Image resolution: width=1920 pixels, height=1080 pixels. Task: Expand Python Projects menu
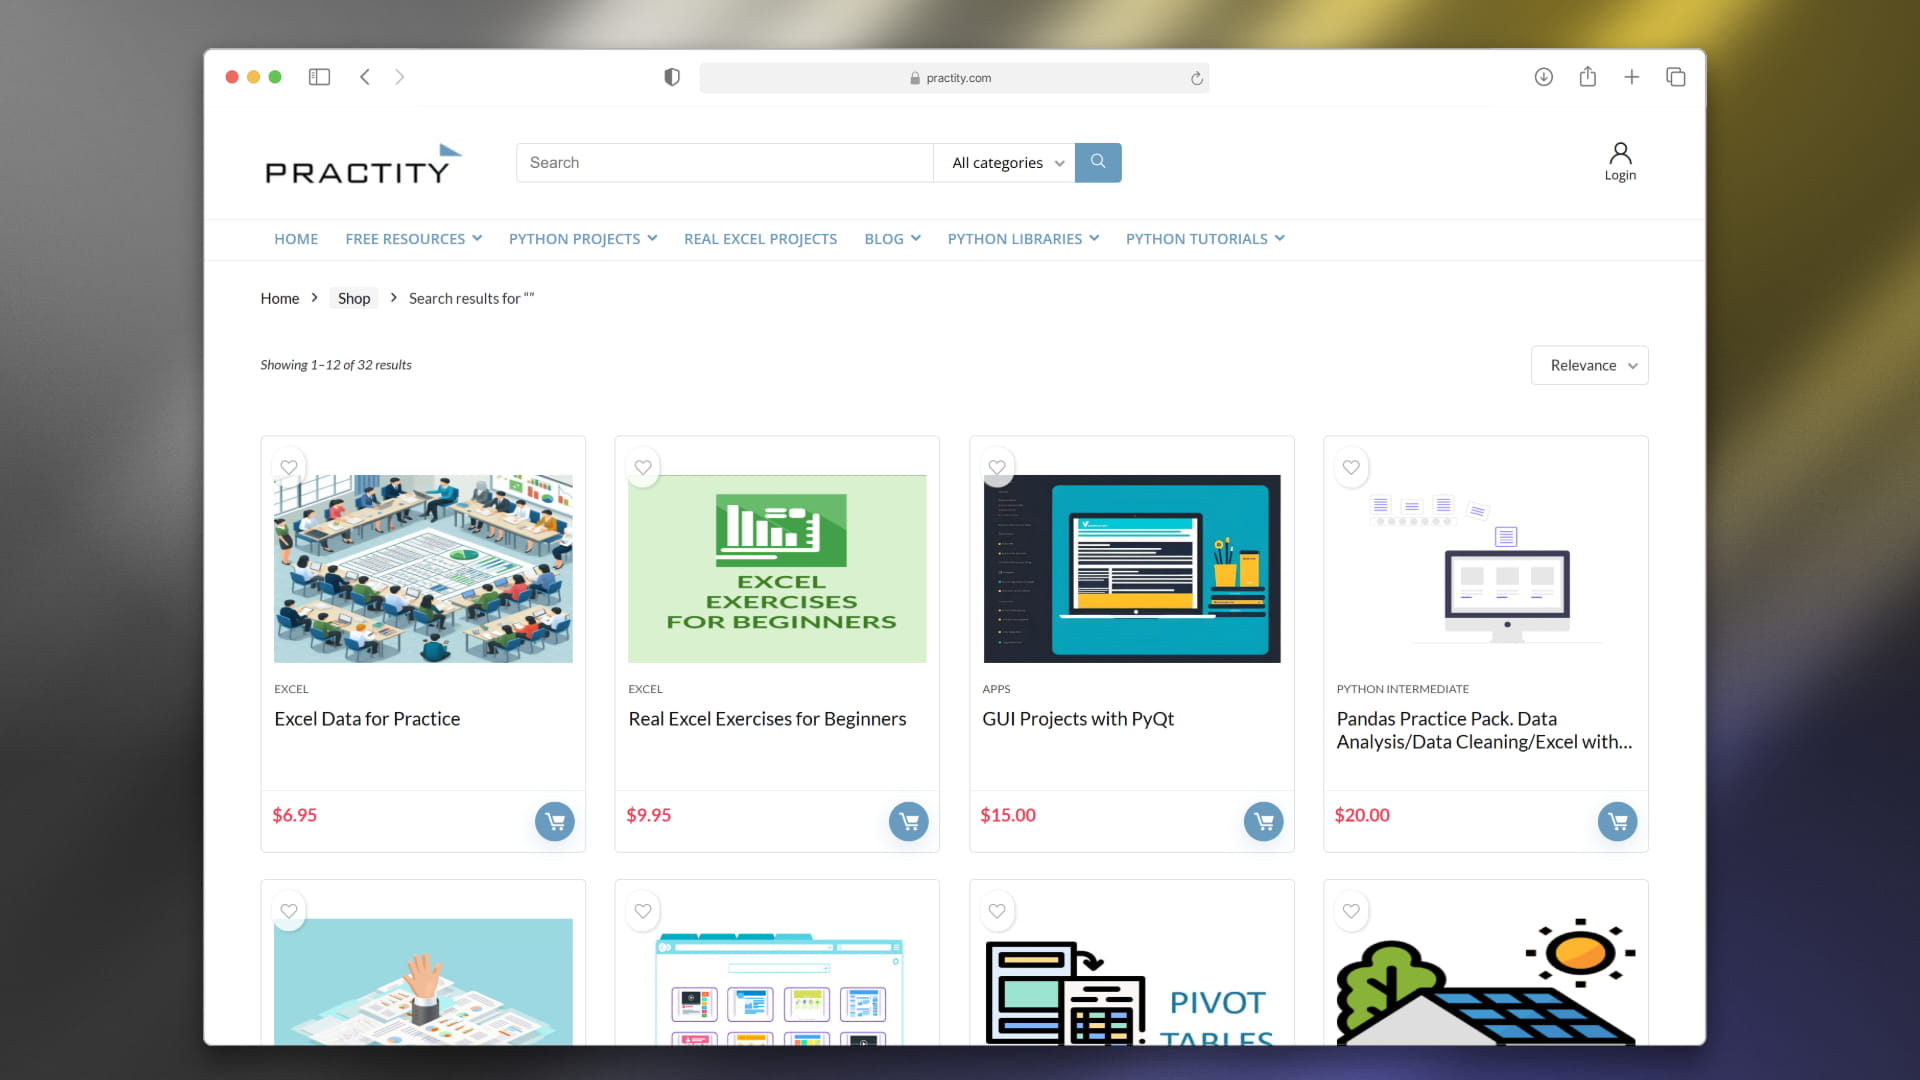point(583,239)
